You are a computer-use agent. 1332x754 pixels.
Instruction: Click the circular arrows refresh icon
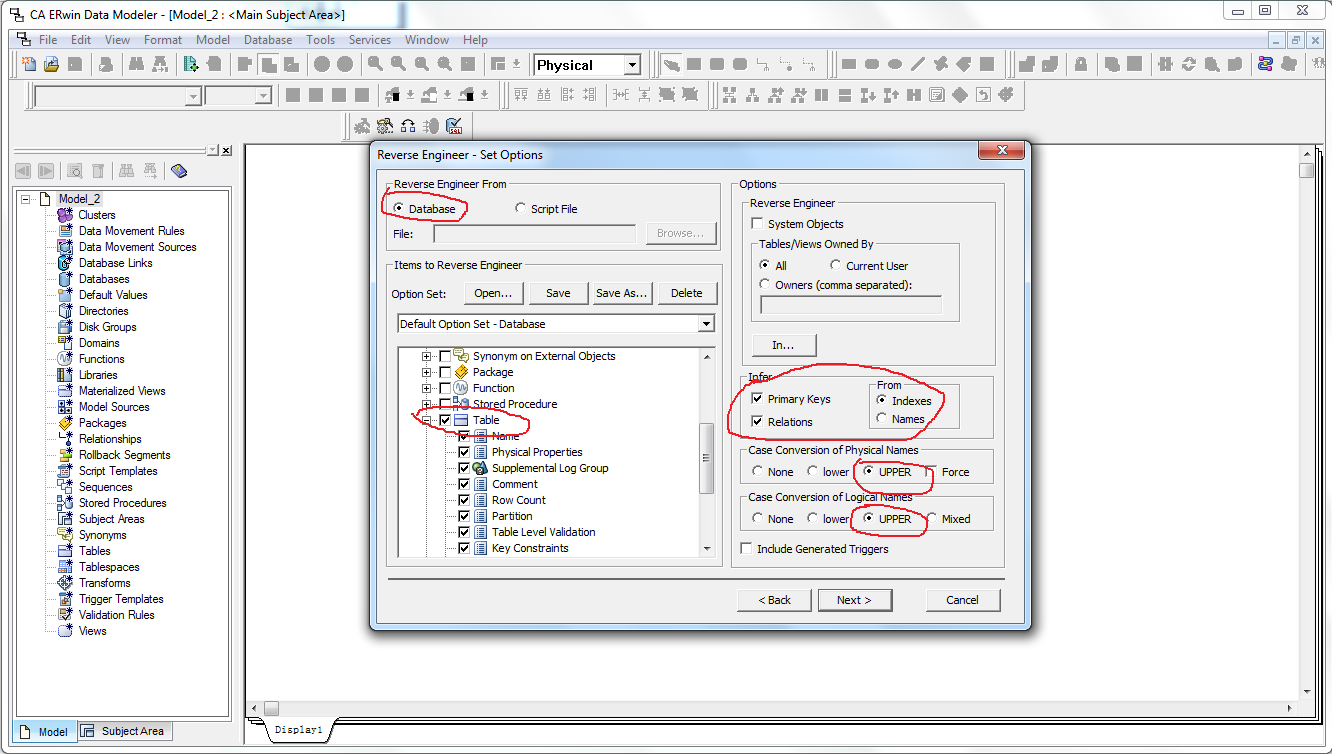(x=1189, y=65)
